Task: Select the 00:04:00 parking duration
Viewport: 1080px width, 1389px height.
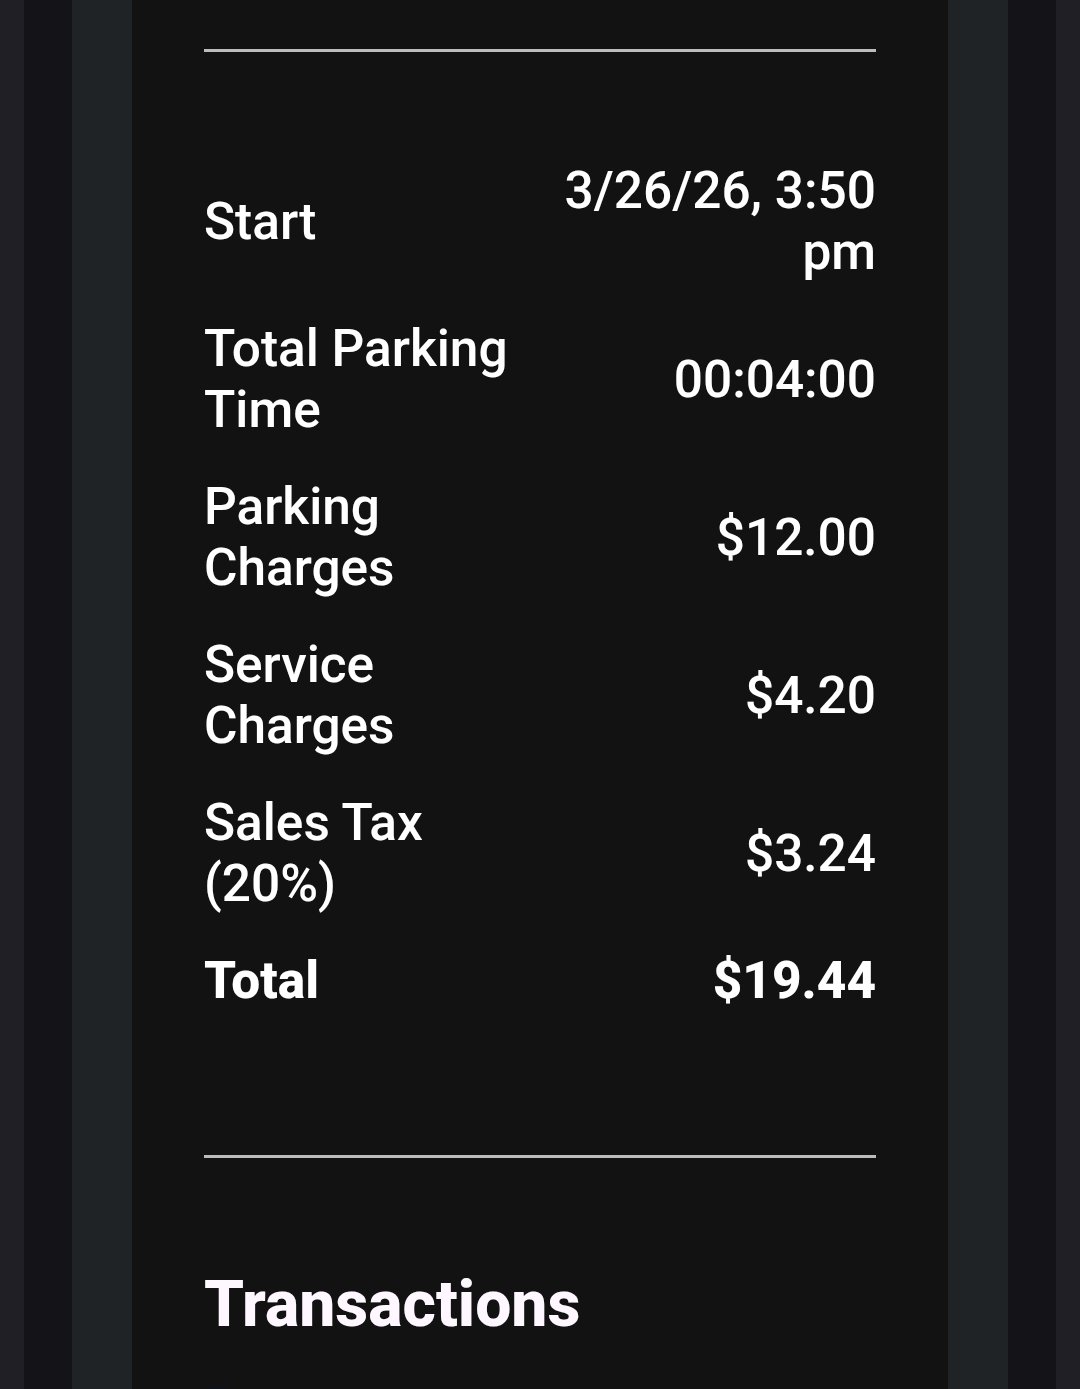Action: (x=774, y=379)
